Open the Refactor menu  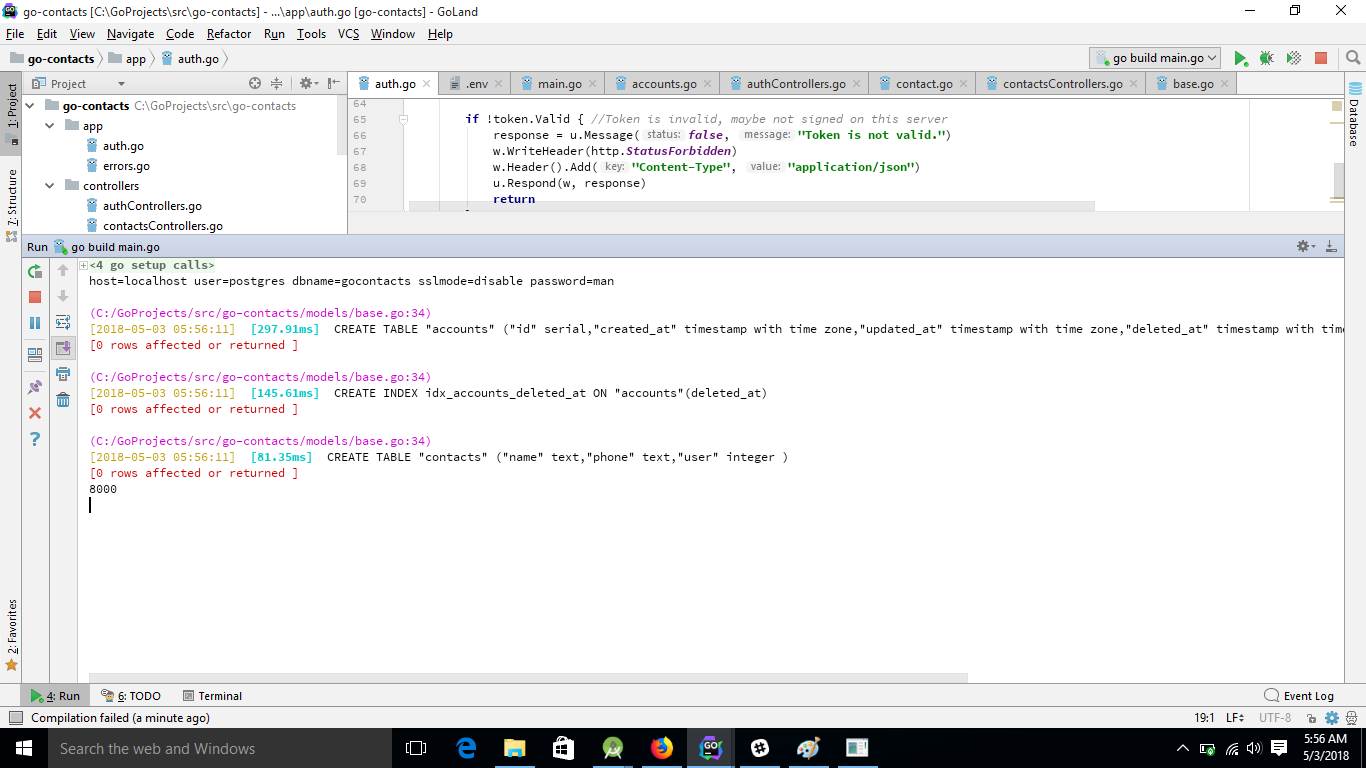click(229, 34)
